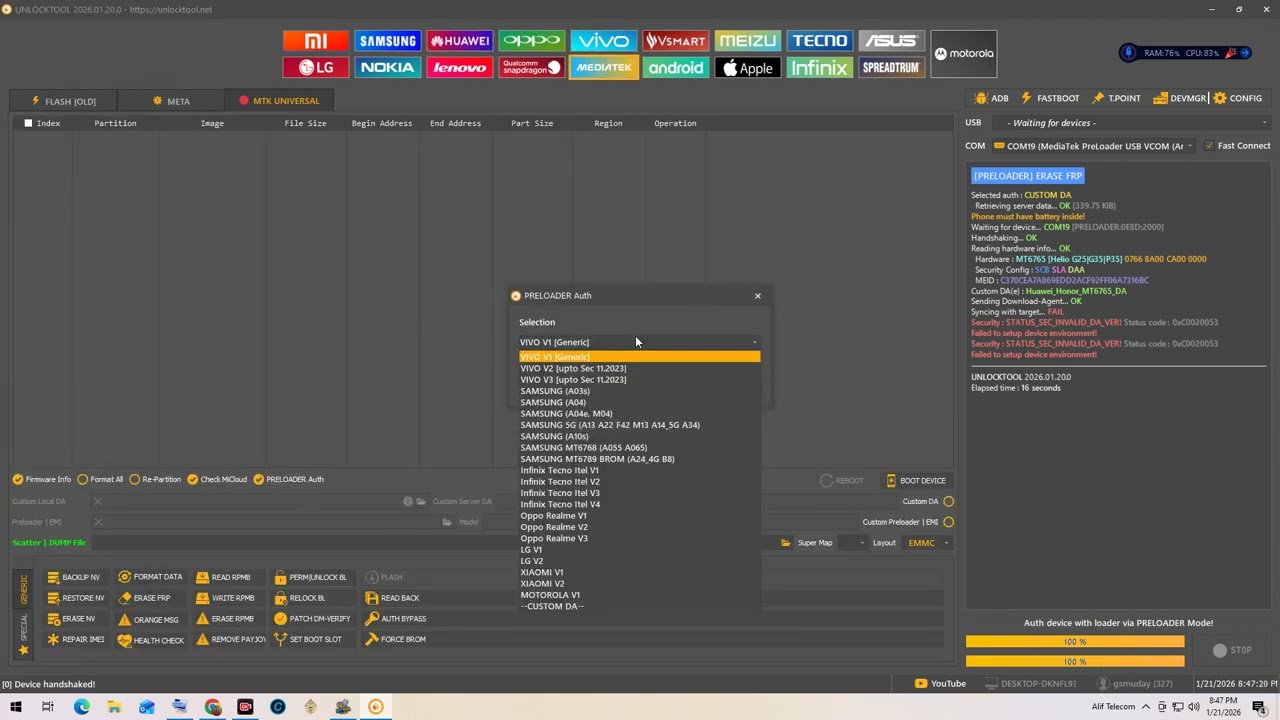Image resolution: width=1280 pixels, height=720 pixels.
Task: Select the LG brand icon
Action: [316, 68]
